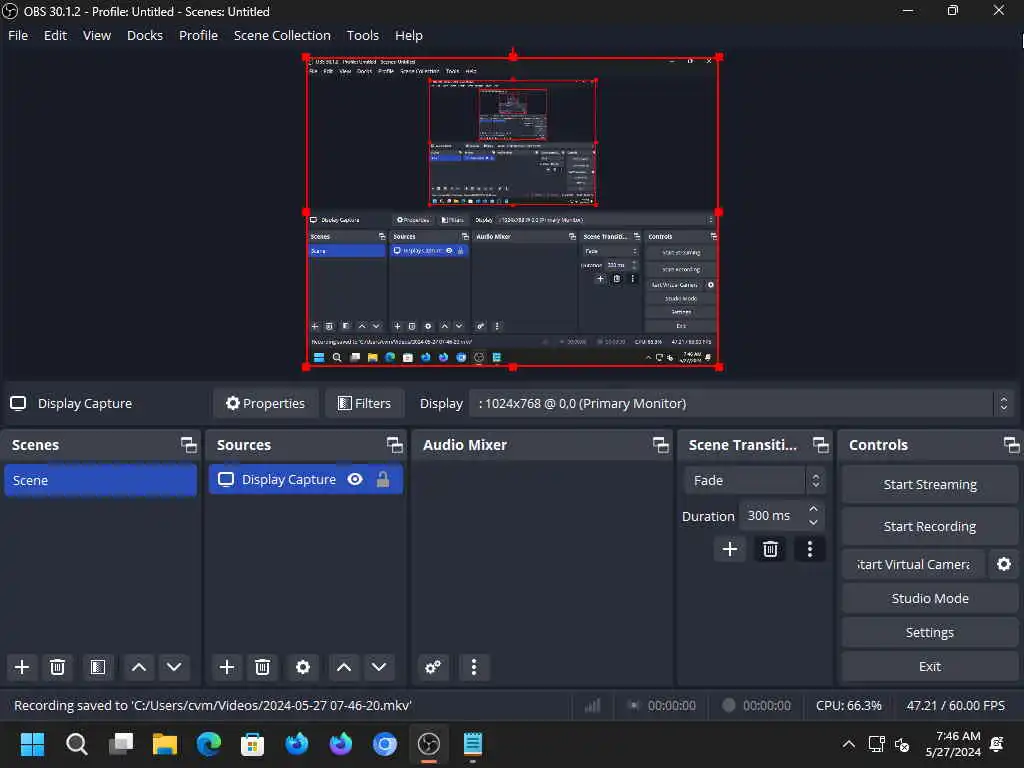Click the OBS Studio icon on the taskbar

[428, 744]
